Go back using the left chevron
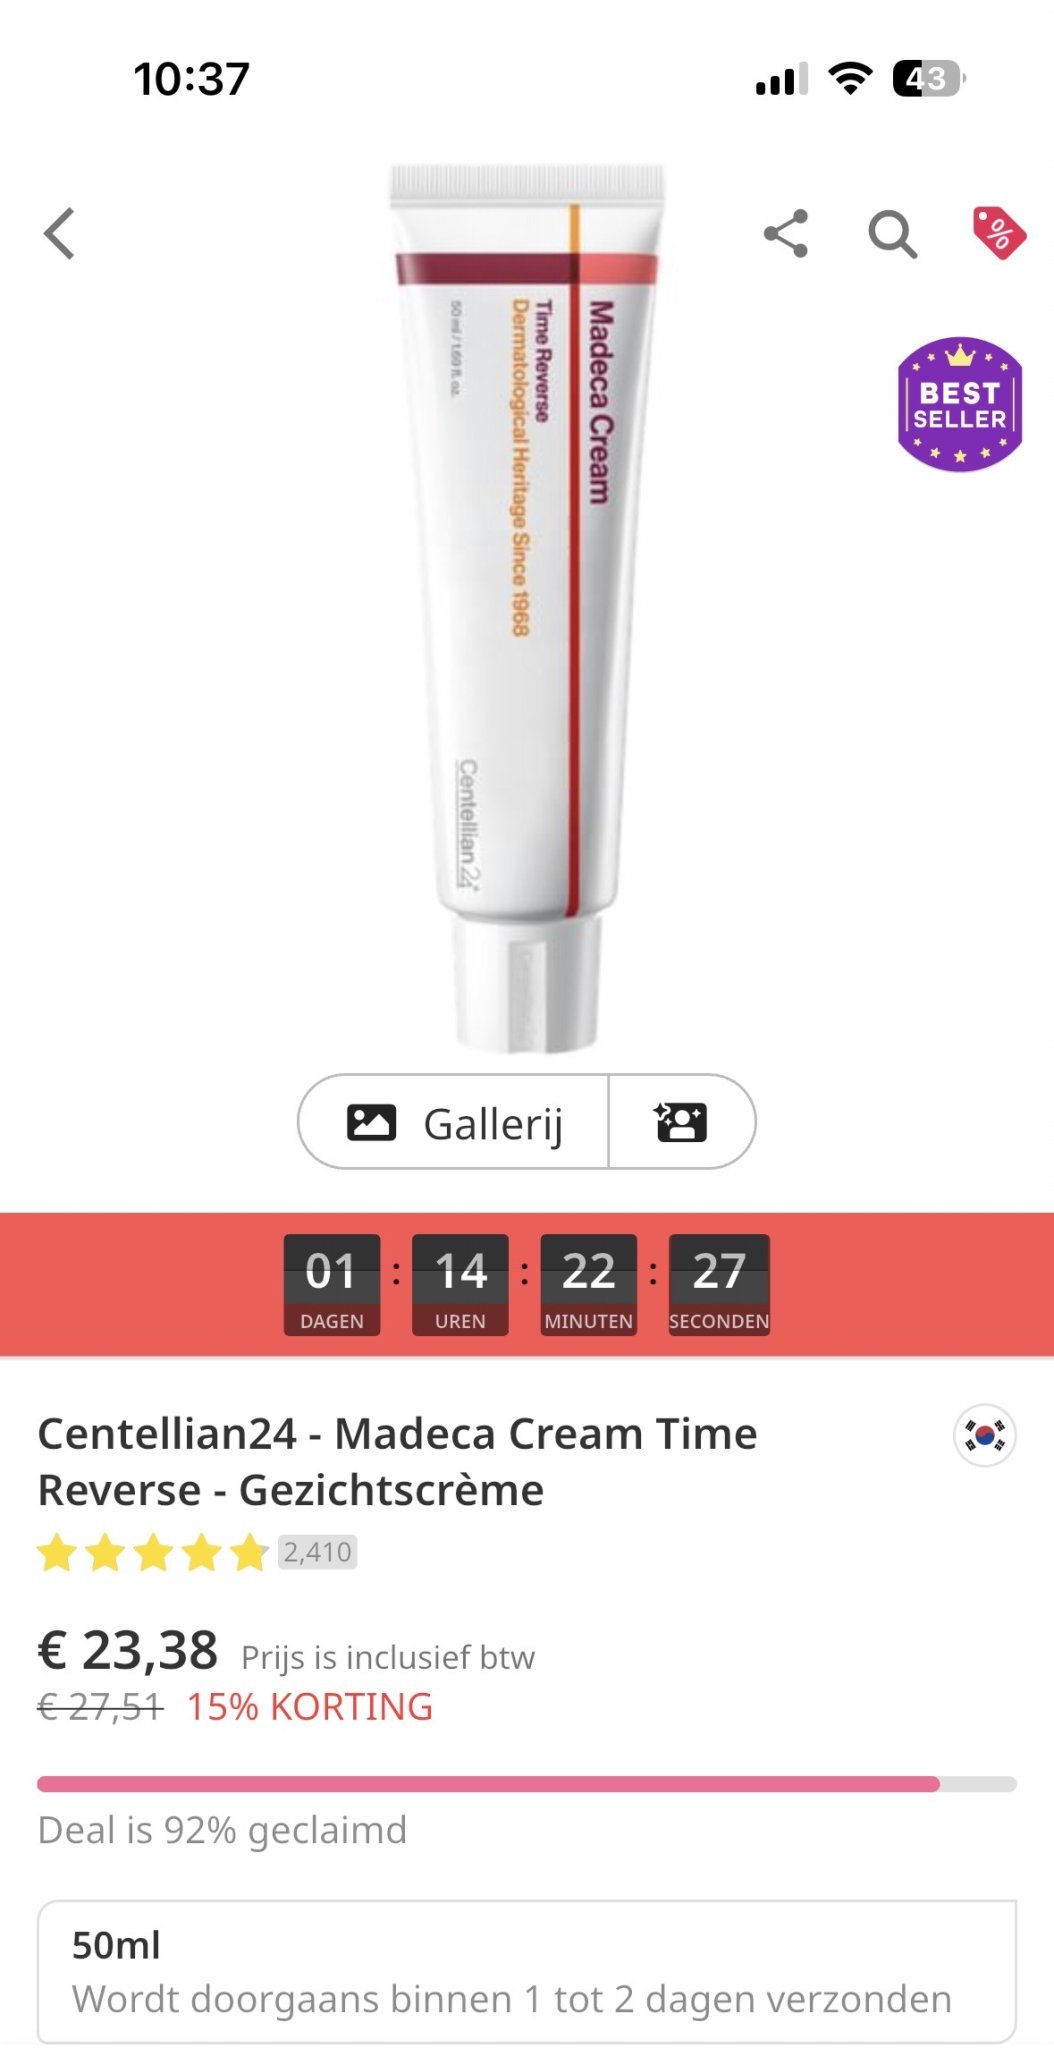This screenshot has height=2048, width=1054. (60, 234)
